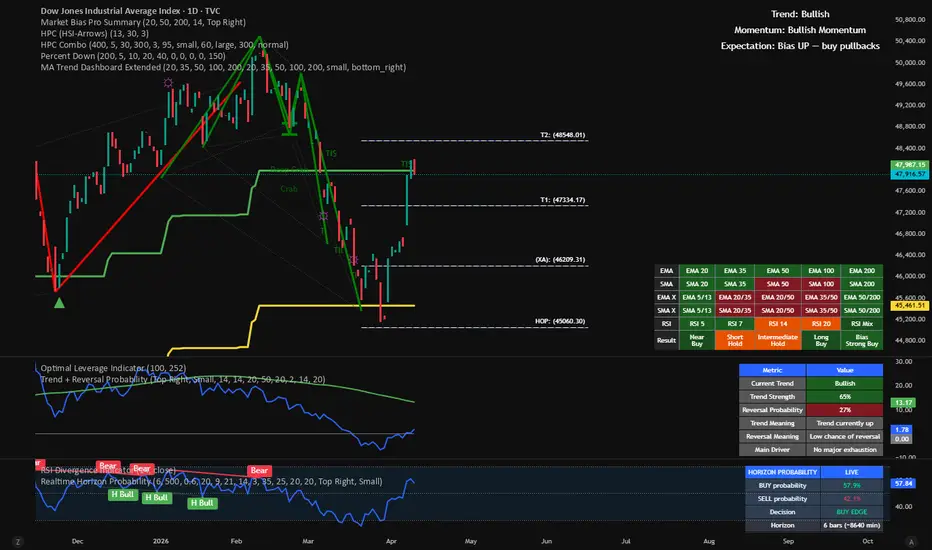932x550 pixels.
Task: Click the LIVE header cell
Action: coord(852,472)
